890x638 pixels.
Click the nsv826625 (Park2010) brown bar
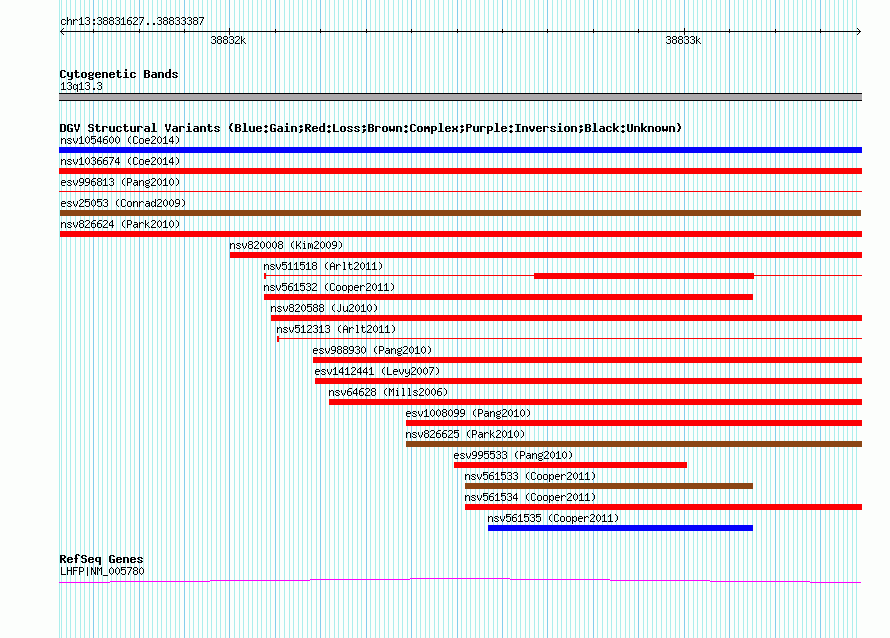point(634,444)
